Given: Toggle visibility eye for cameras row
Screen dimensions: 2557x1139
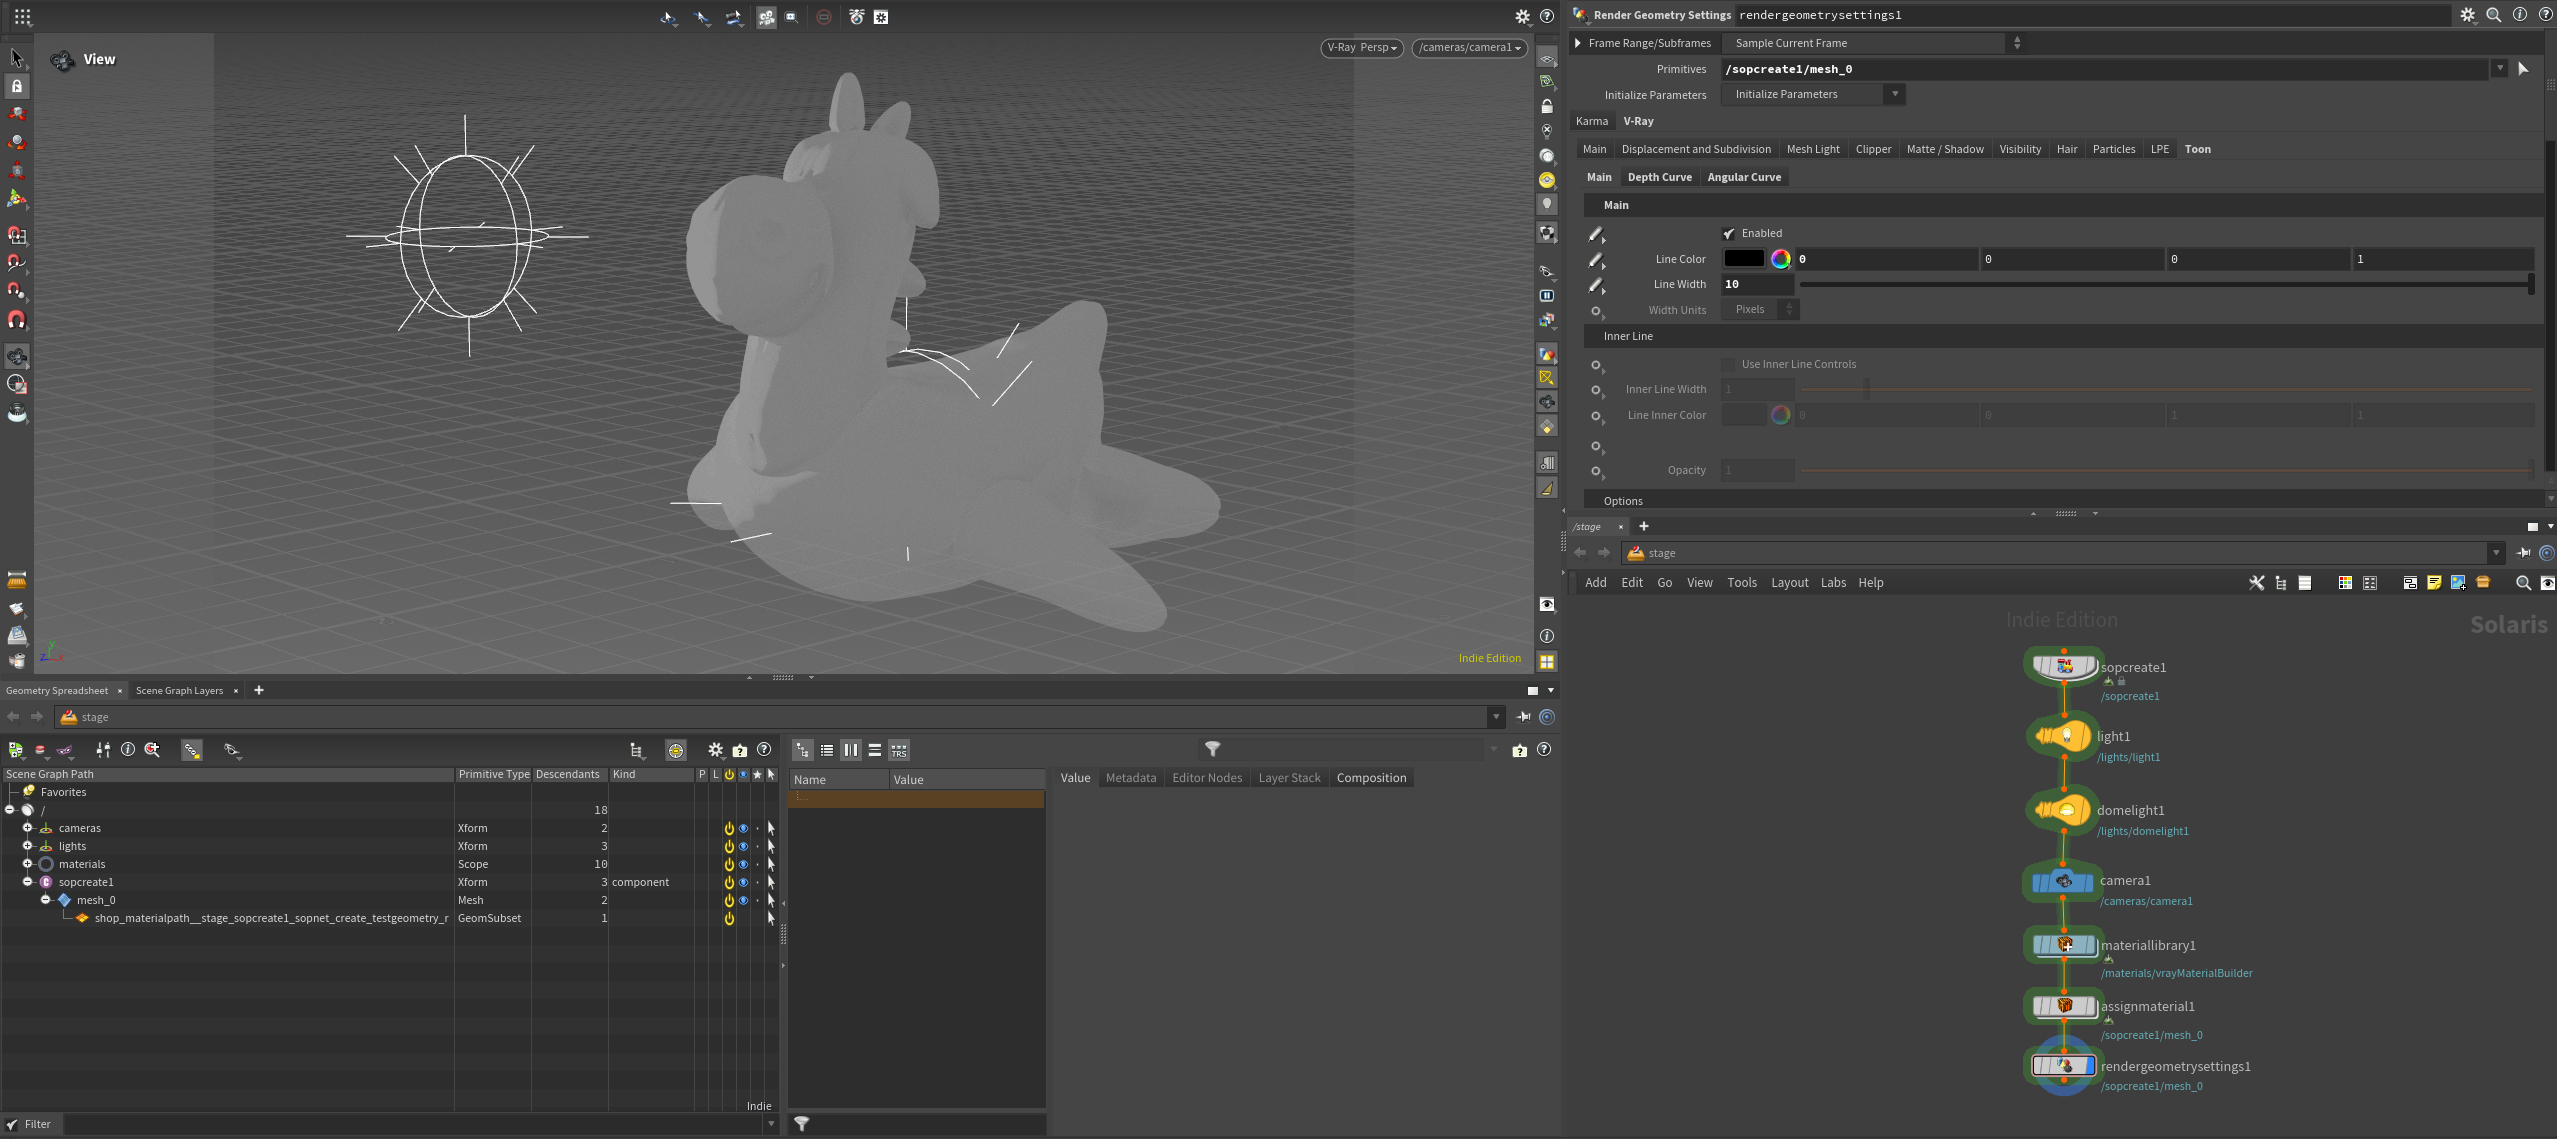Looking at the screenshot, I should point(743,828).
